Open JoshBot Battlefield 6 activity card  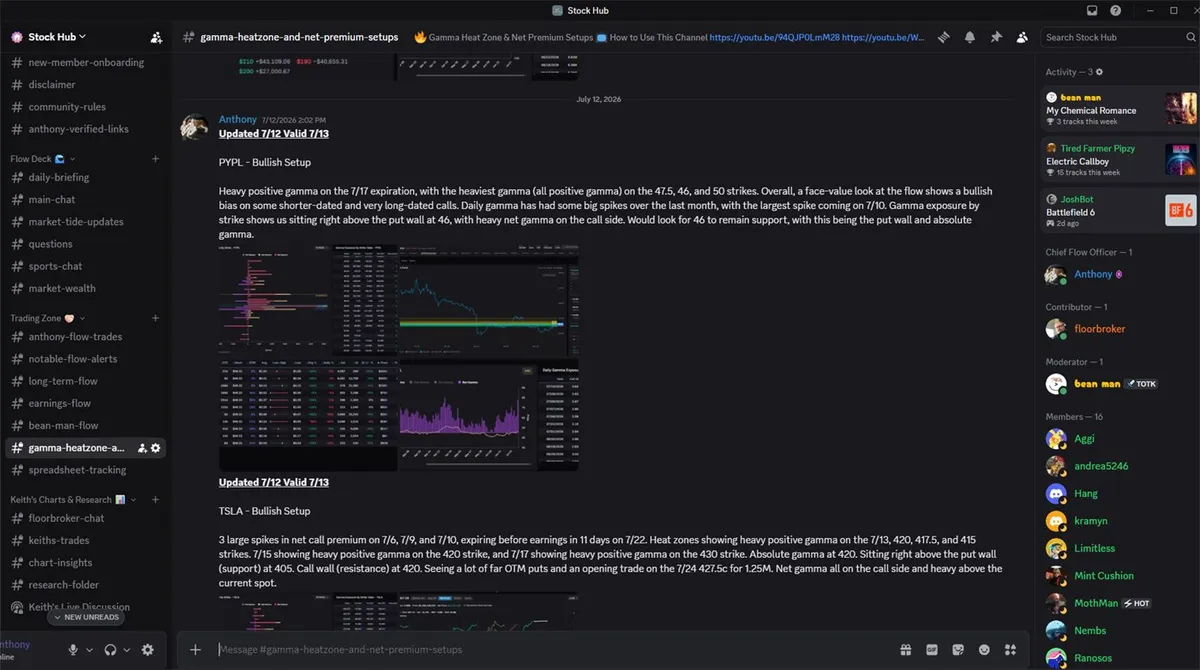point(1120,212)
